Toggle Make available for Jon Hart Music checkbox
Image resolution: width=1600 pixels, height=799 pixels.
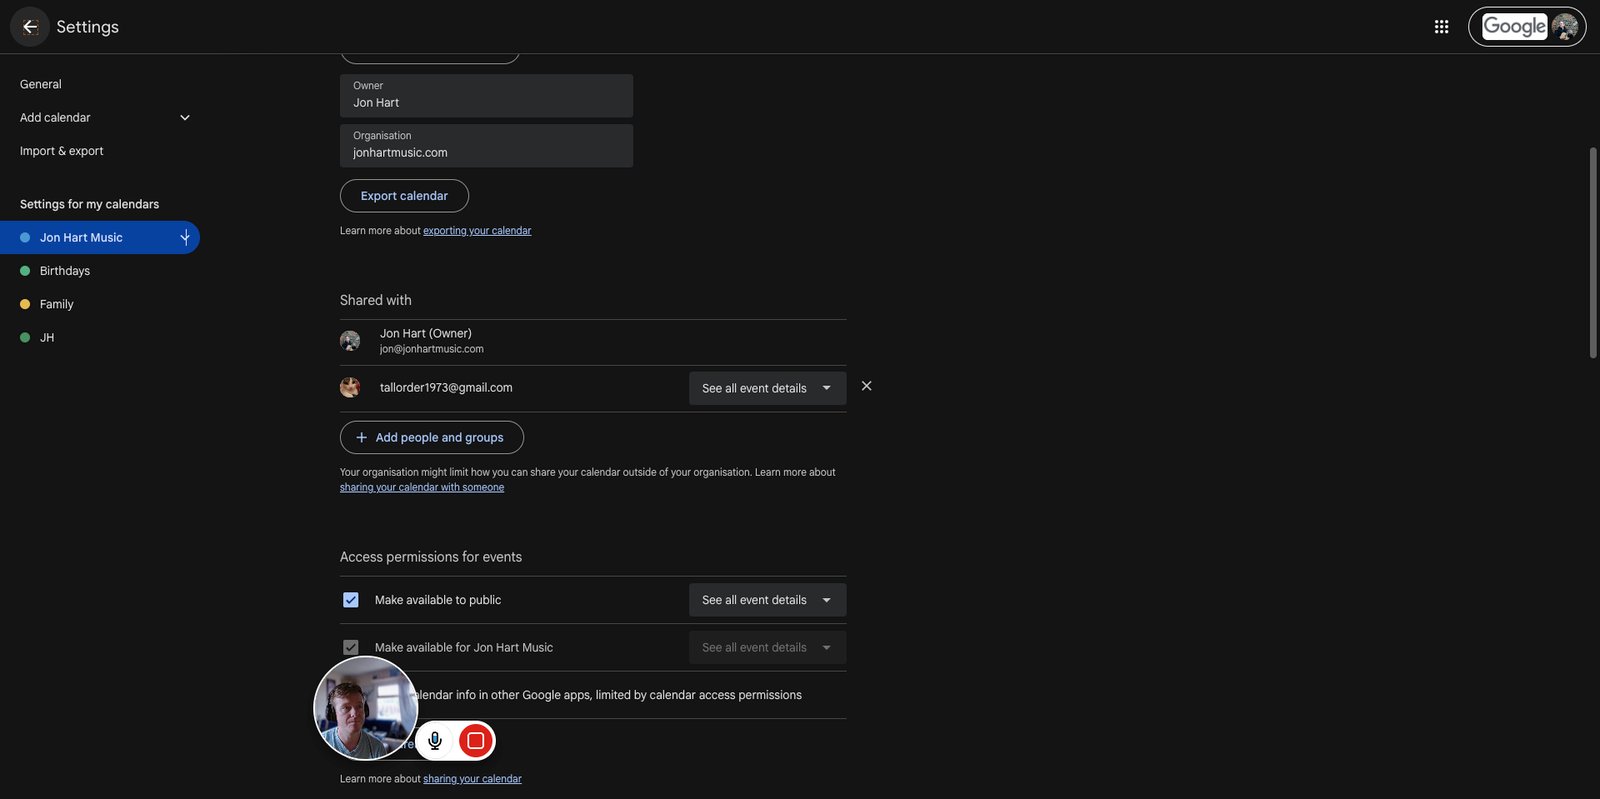click(x=351, y=648)
